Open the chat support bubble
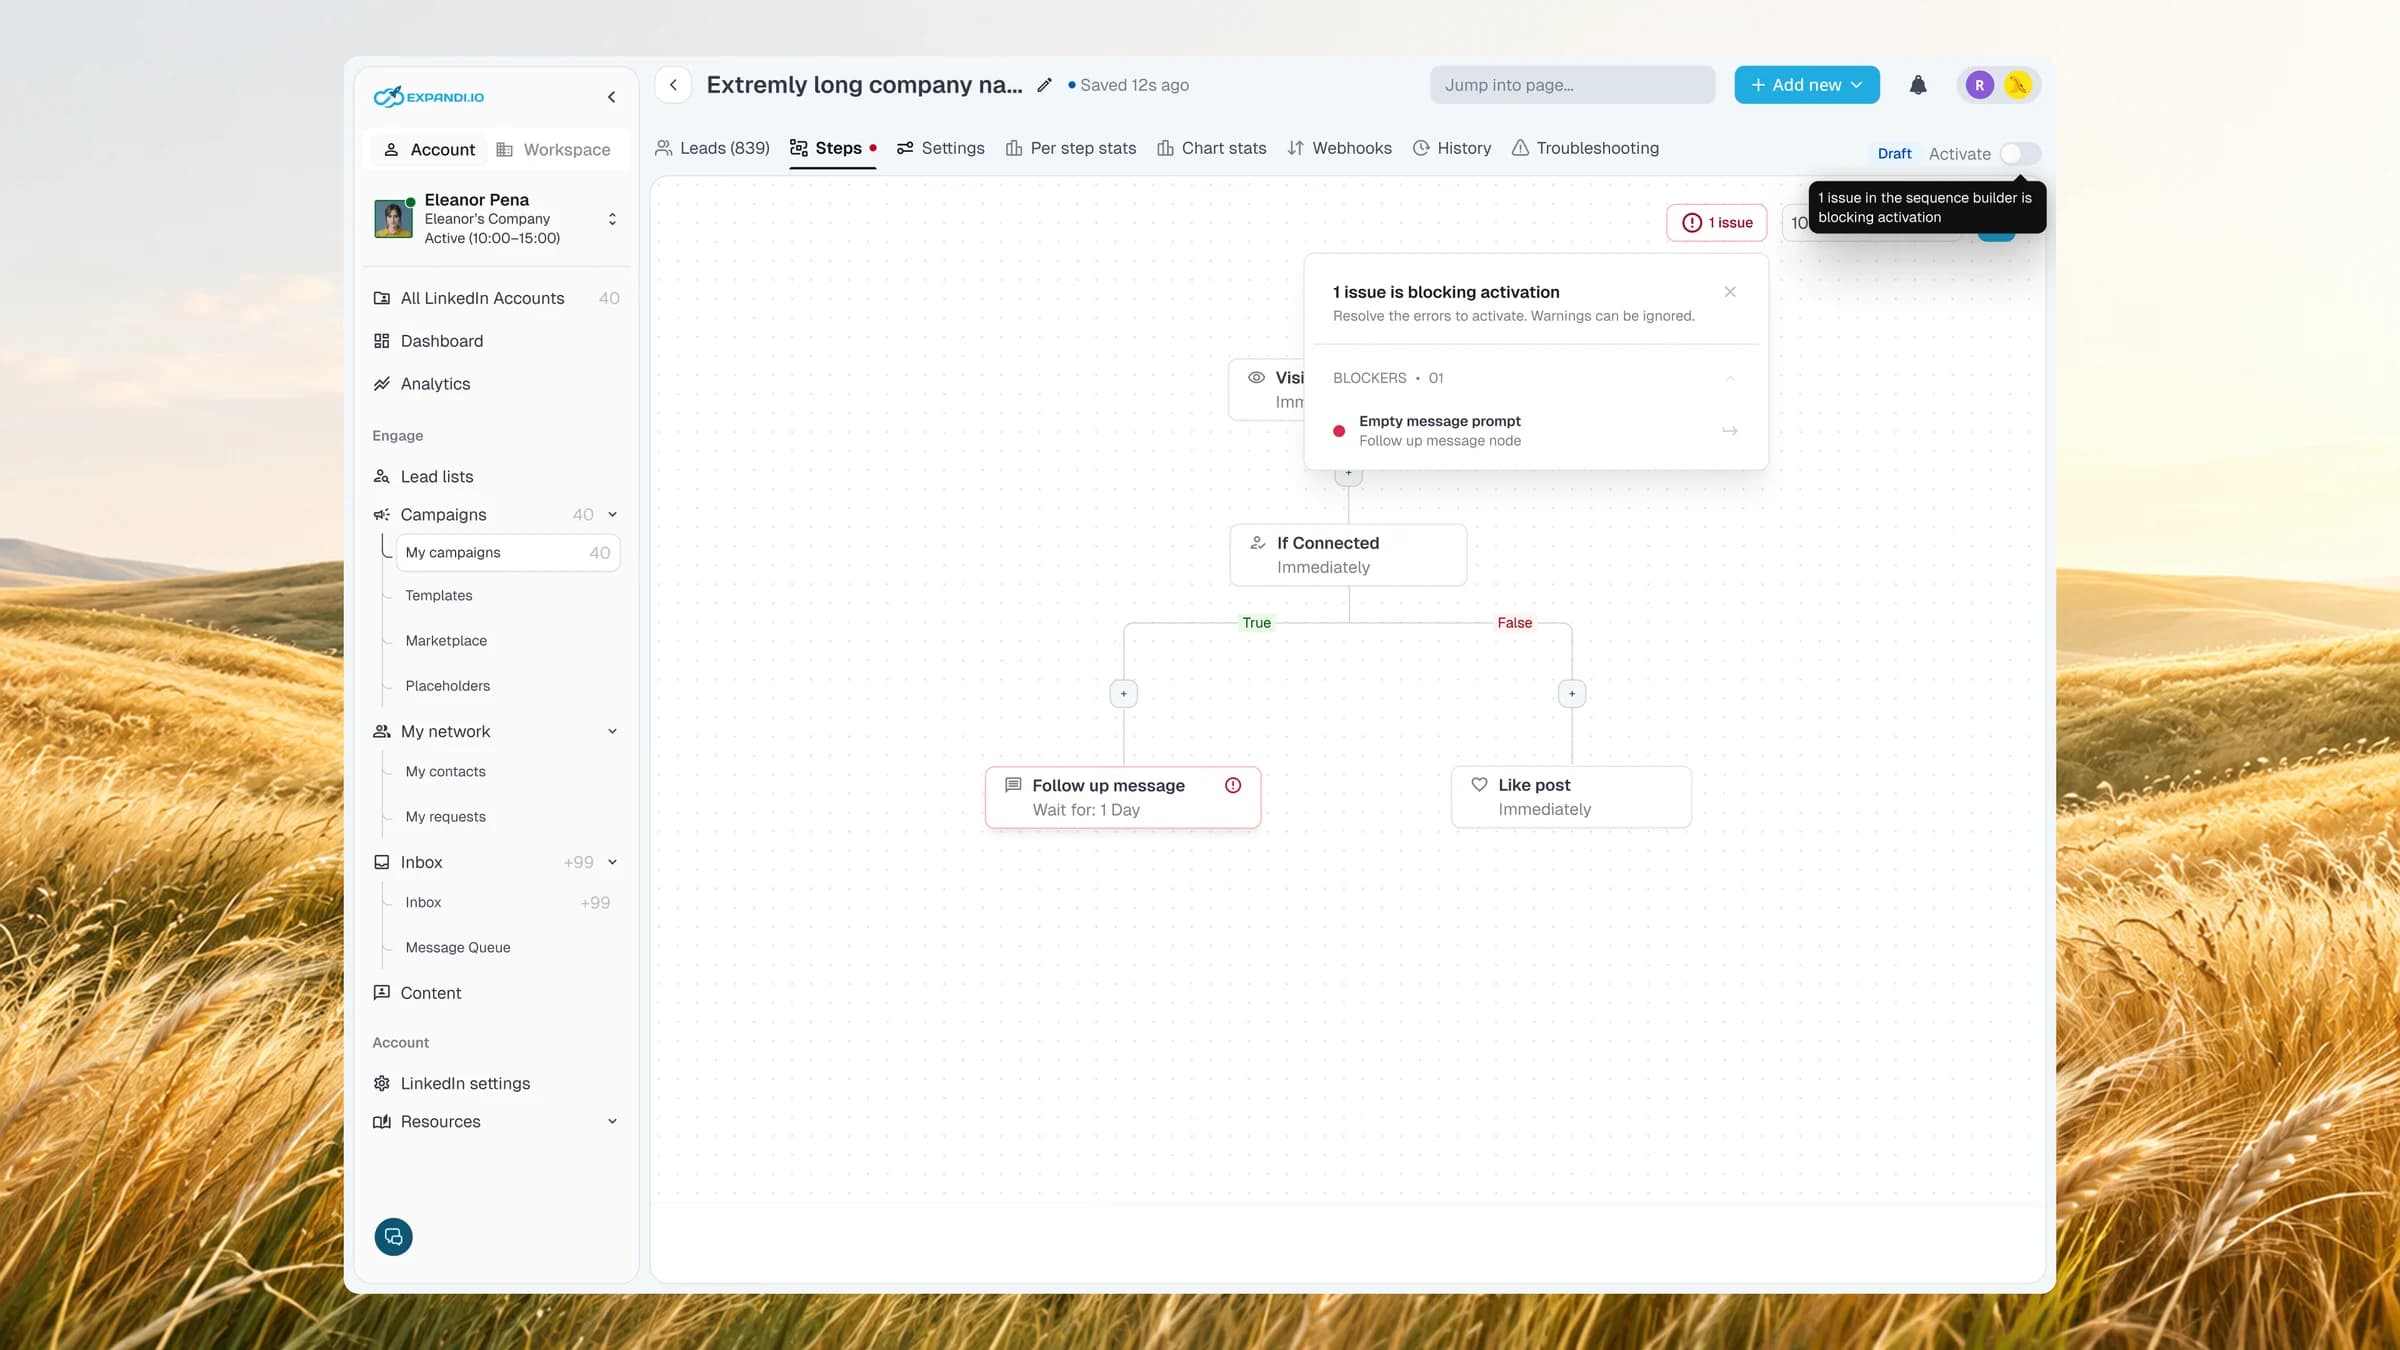Image resolution: width=2400 pixels, height=1350 pixels. [x=393, y=1237]
